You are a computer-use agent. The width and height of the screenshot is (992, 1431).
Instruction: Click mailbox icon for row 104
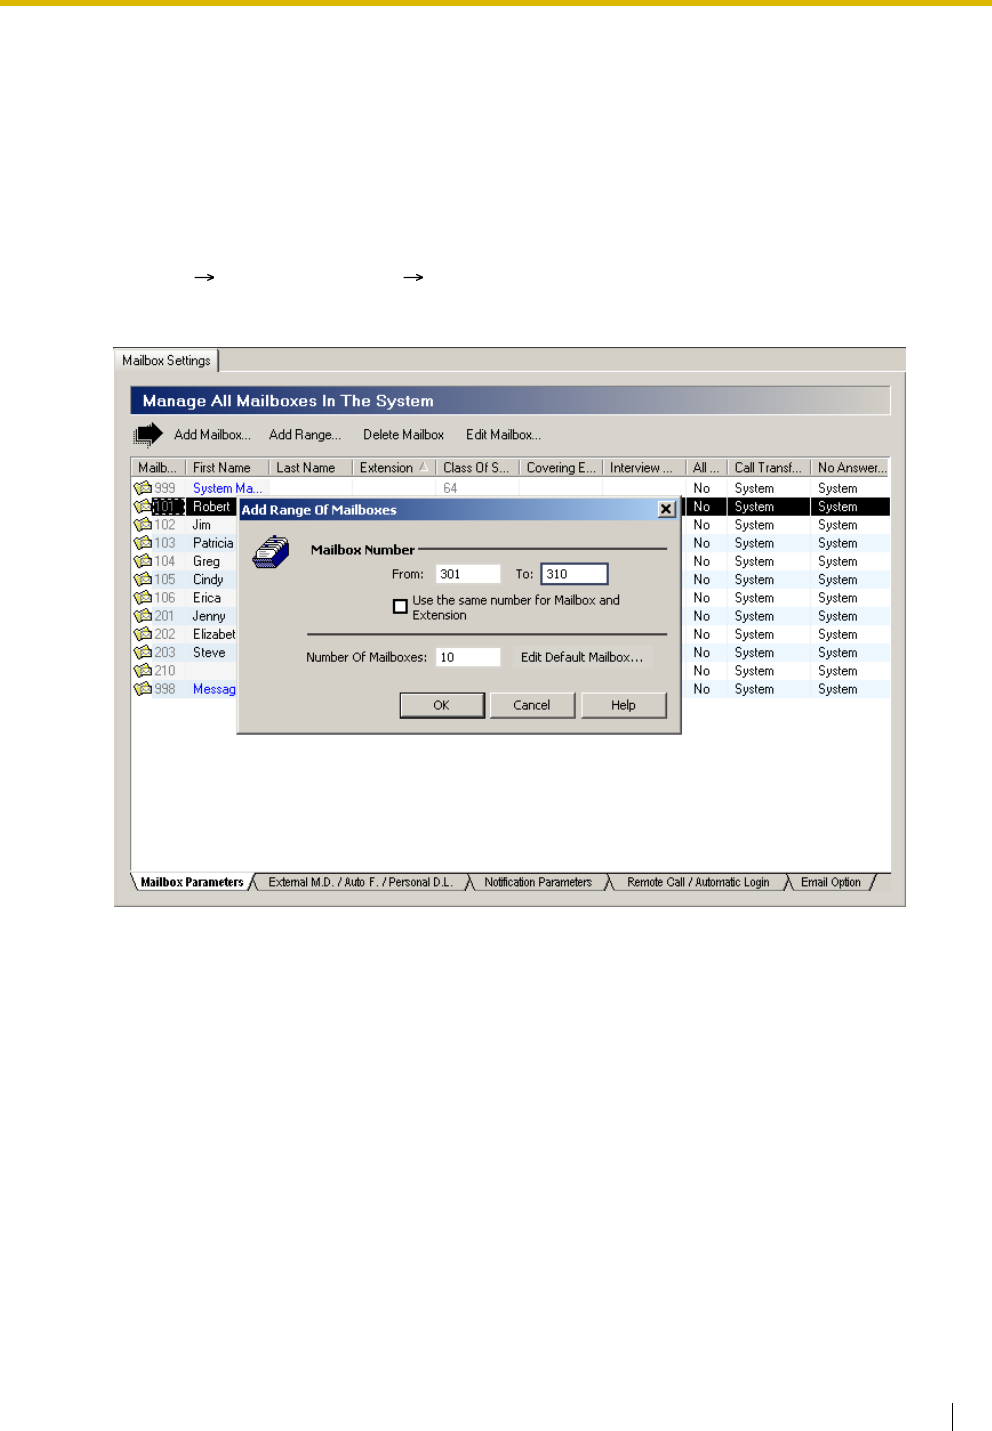point(143,561)
